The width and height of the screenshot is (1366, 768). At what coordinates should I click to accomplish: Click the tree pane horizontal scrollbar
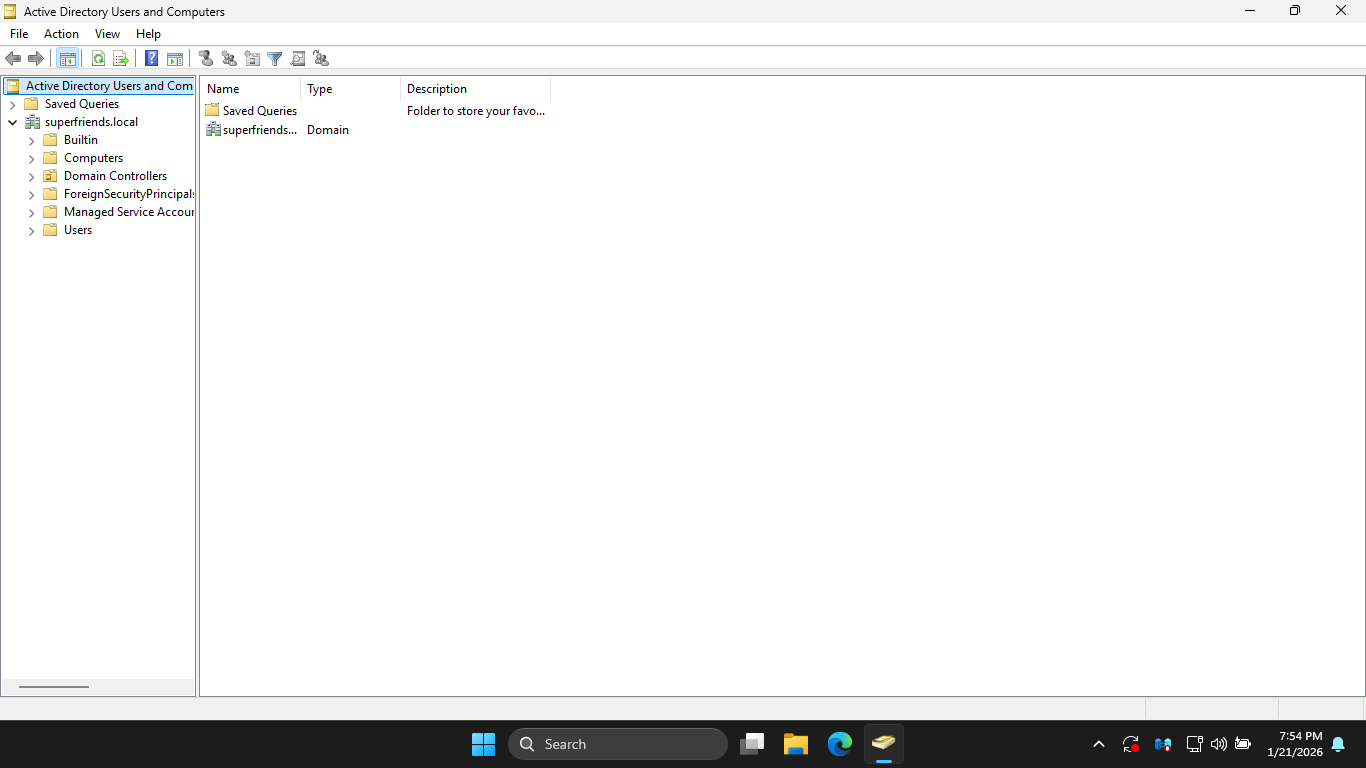coord(54,687)
